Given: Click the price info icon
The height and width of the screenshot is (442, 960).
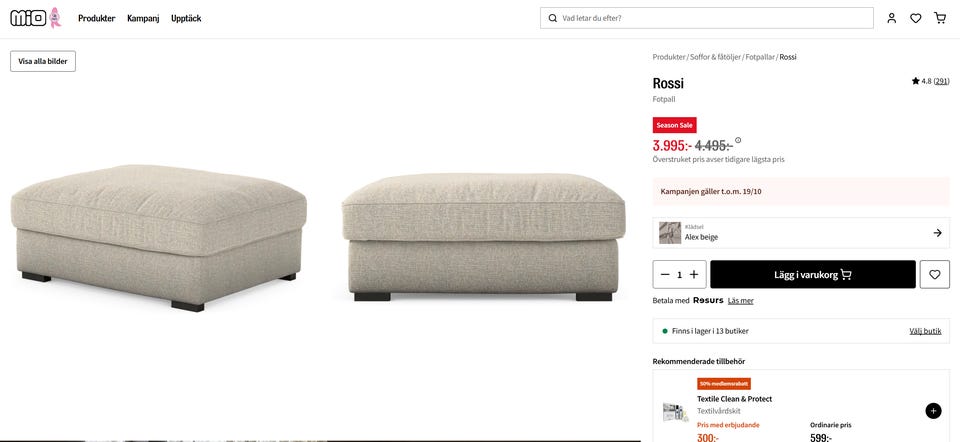Looking at the screenshot, I should pyautogui.click(x=738, y=140).
